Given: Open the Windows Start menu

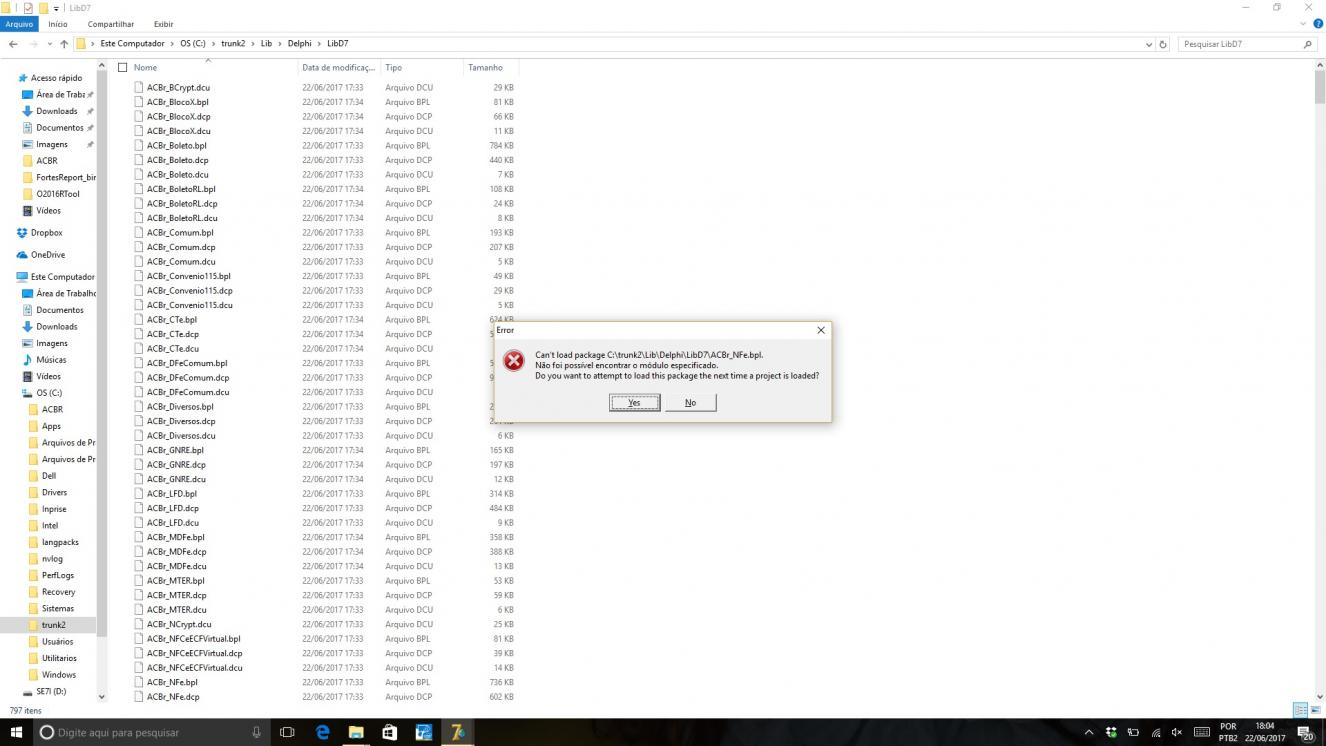Looking at the screenshot, I should [16, 732].
